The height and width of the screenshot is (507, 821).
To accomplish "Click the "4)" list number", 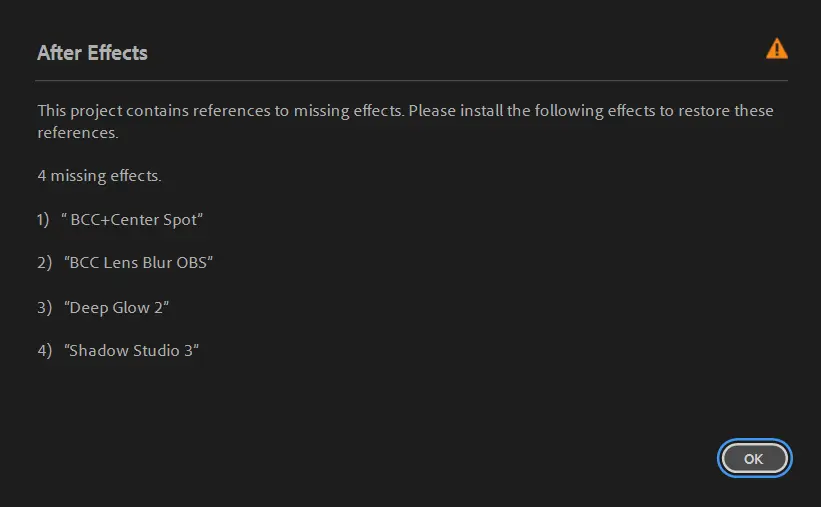I will 44,351.
